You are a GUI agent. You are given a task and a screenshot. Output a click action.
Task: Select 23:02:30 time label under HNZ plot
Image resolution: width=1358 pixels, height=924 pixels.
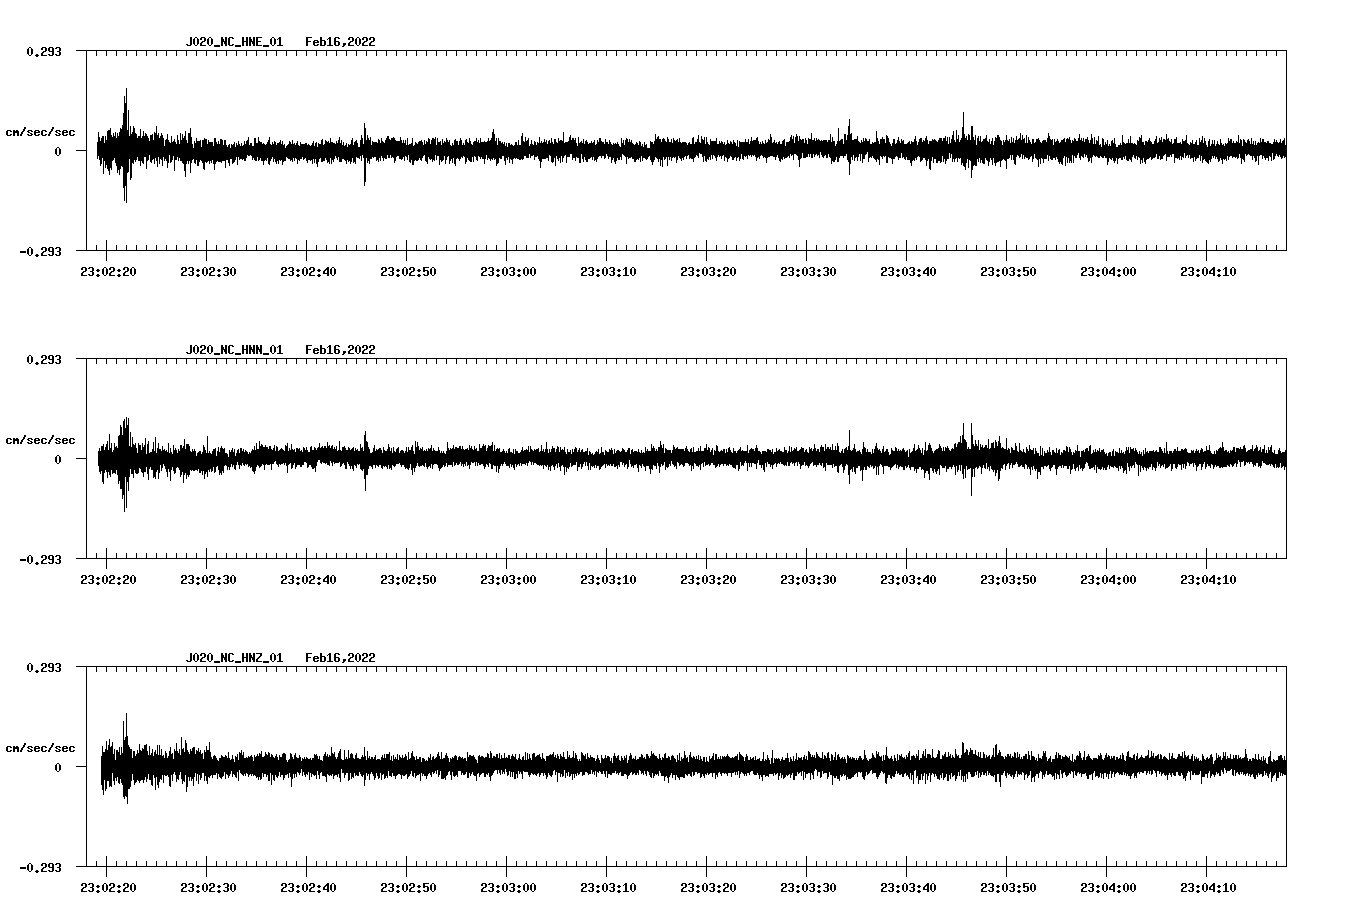pos(208,888)
